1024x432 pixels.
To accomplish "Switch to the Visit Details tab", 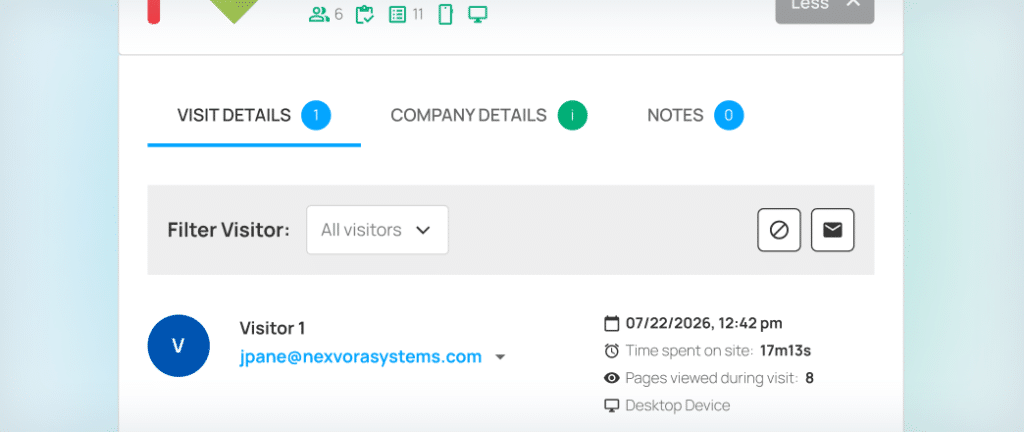I will tap(254, 116).
